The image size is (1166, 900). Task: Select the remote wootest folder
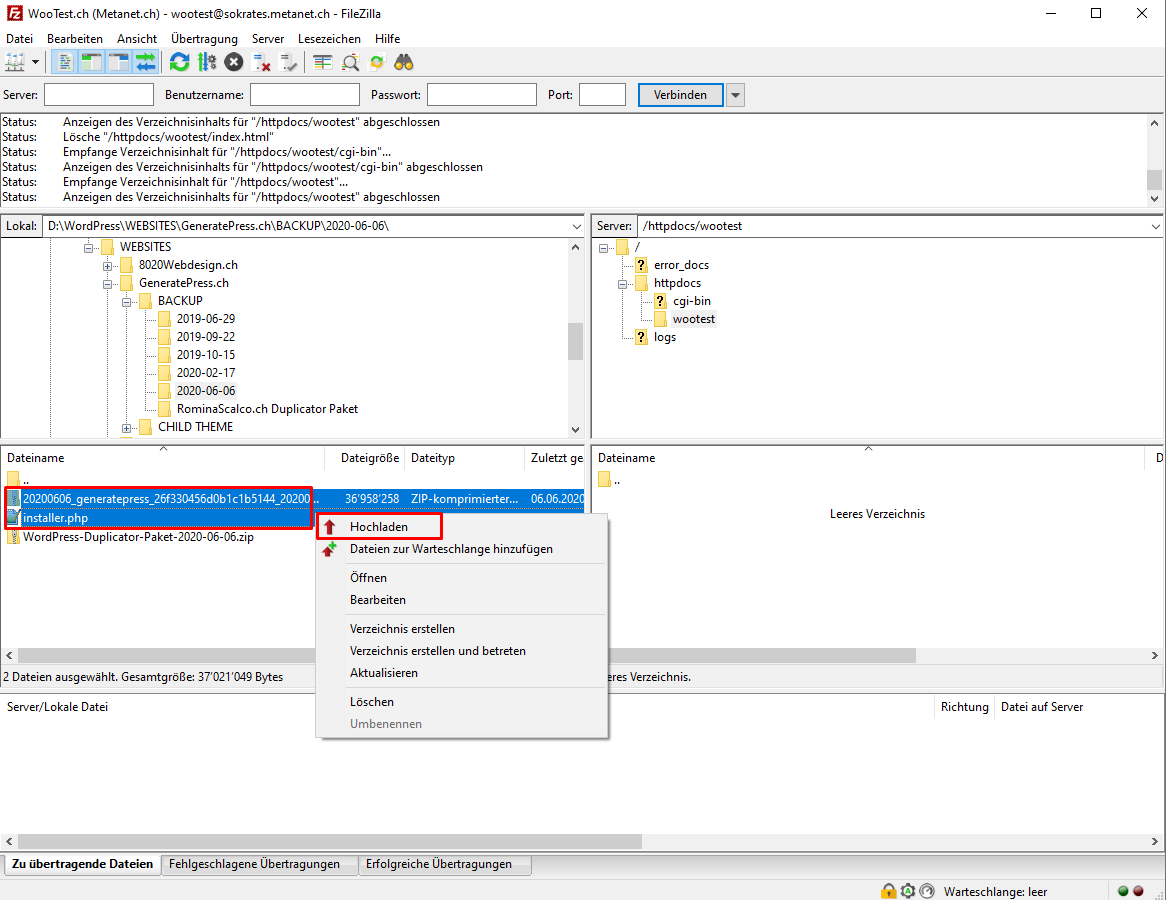694,319
